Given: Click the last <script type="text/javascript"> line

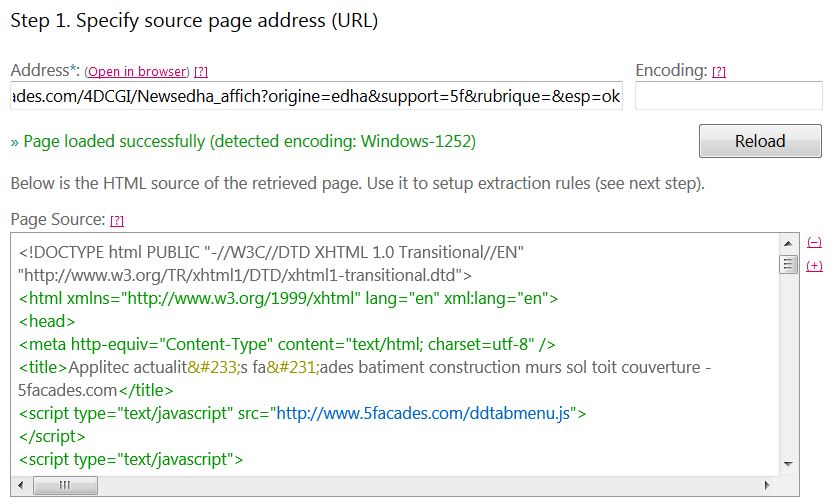Looking at the screenshot, I should pyautogui.click(x=131, y=459).
